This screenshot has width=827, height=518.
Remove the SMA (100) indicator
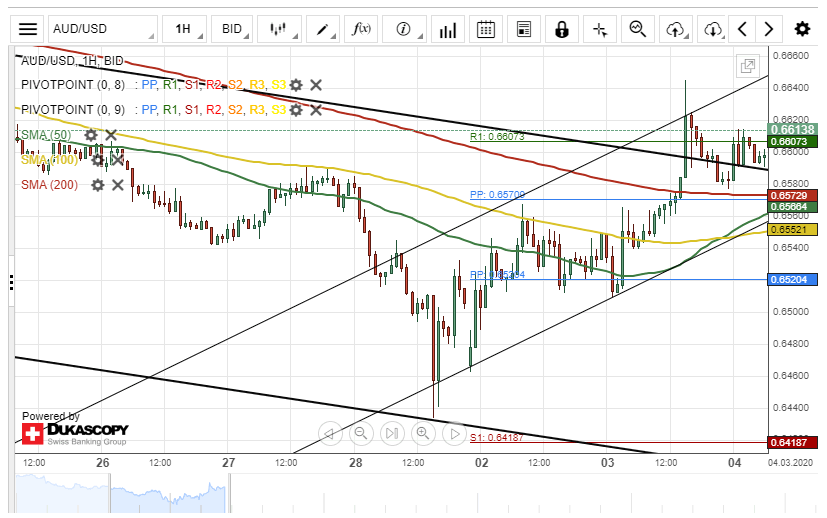click(117, 160)
